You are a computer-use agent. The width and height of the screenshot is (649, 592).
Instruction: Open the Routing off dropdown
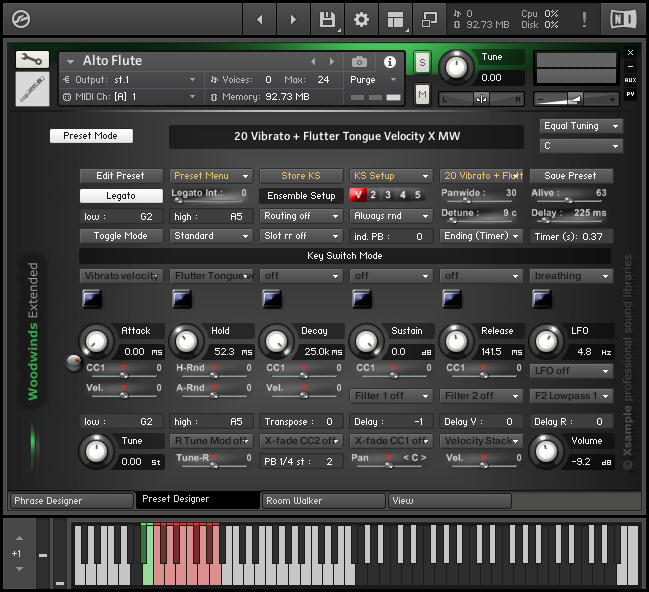pyautogui.click(x=301, y=216)
